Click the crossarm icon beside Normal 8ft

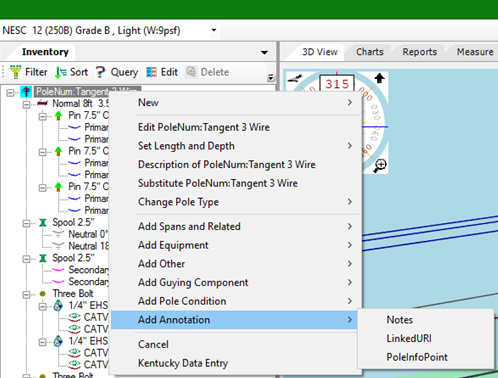tap(42, 103)
